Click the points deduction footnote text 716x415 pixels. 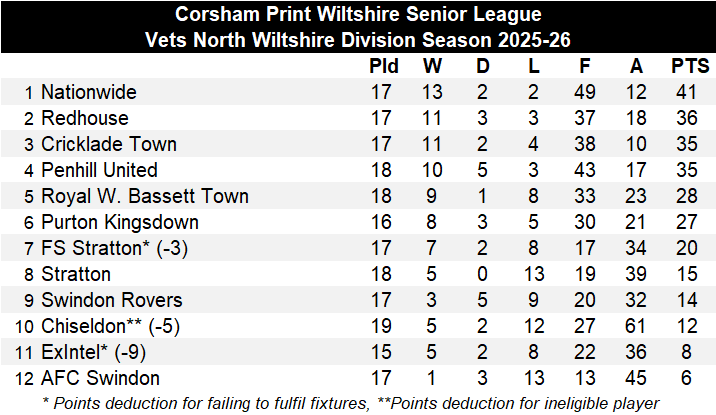click(358, 402)
